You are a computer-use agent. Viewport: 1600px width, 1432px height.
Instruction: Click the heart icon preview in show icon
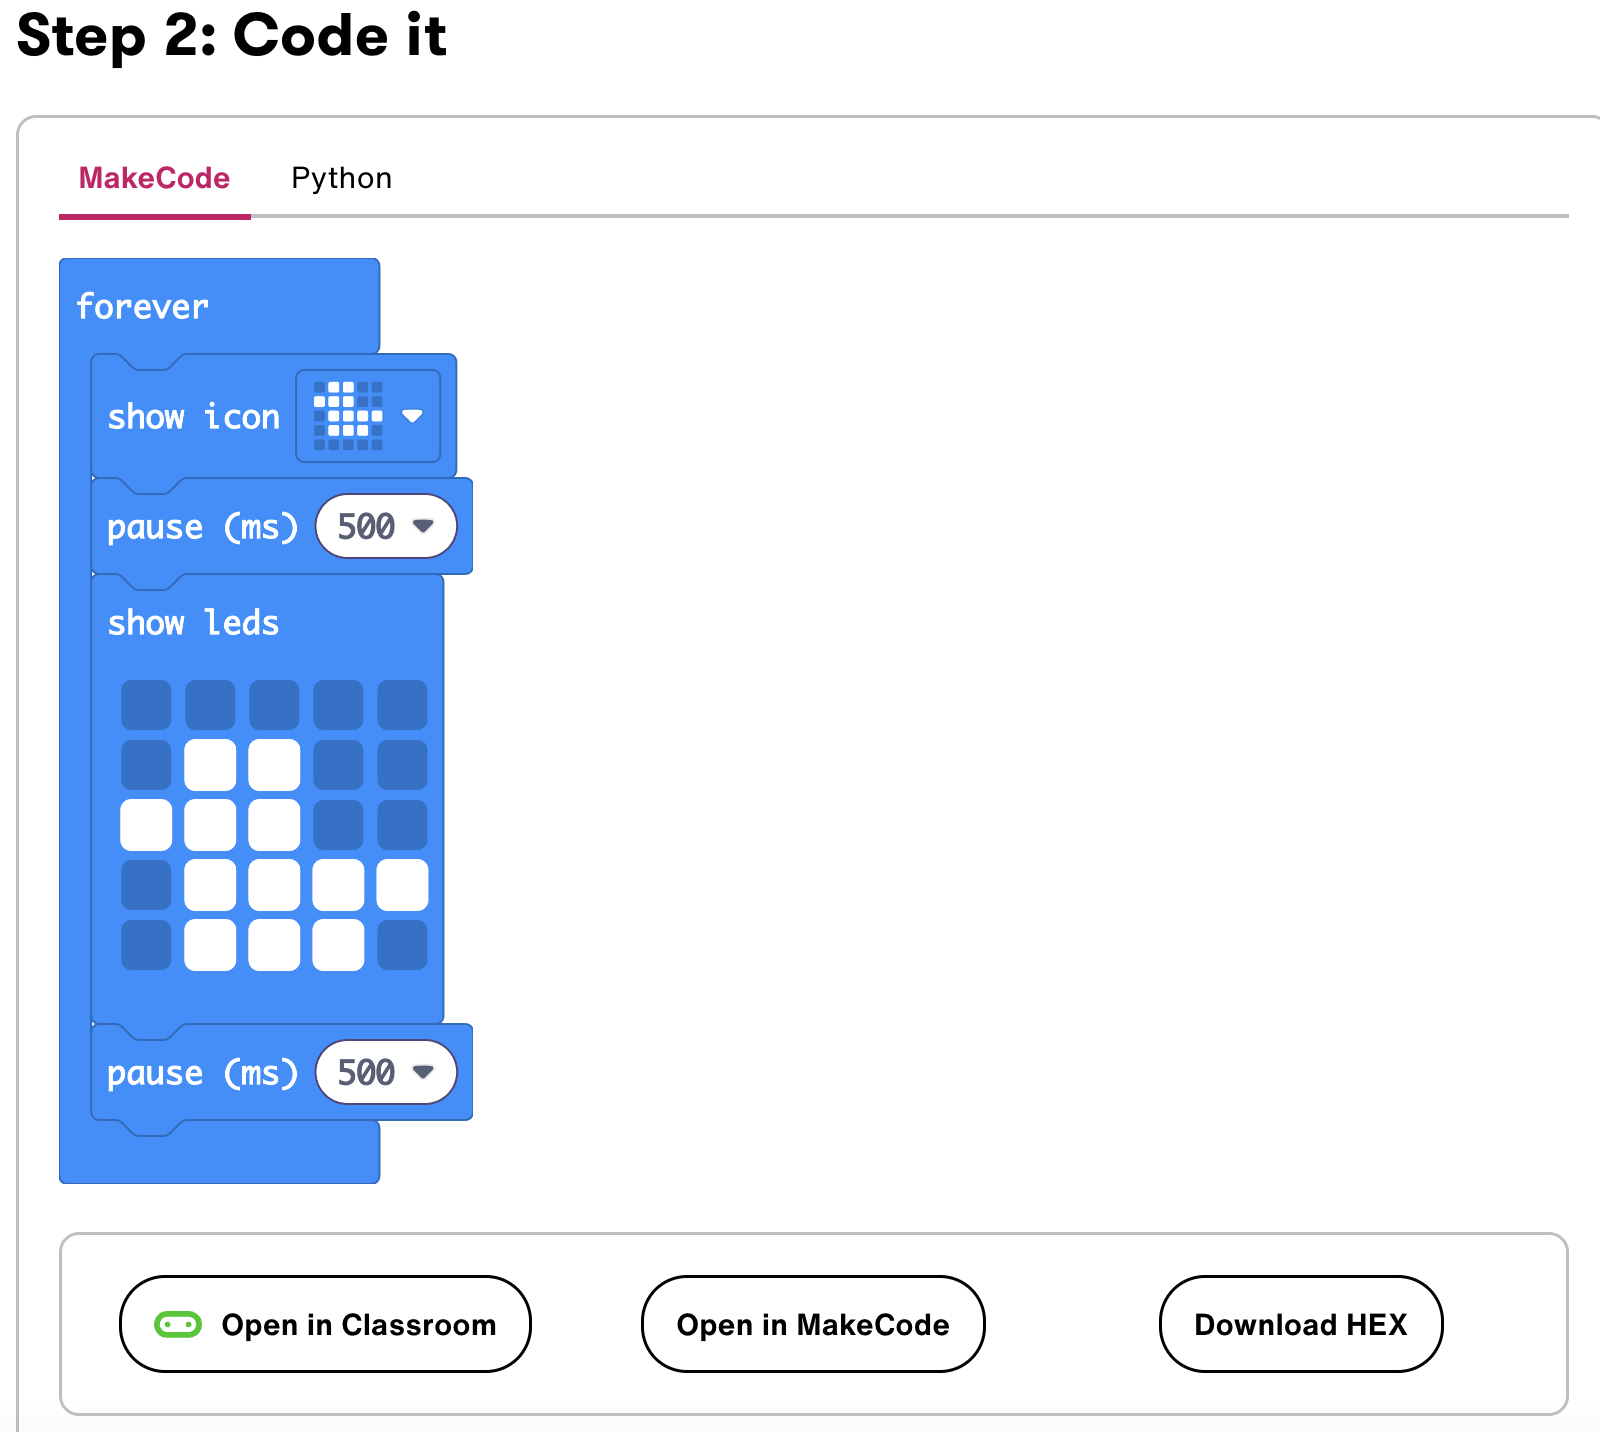tap(348, 416)
